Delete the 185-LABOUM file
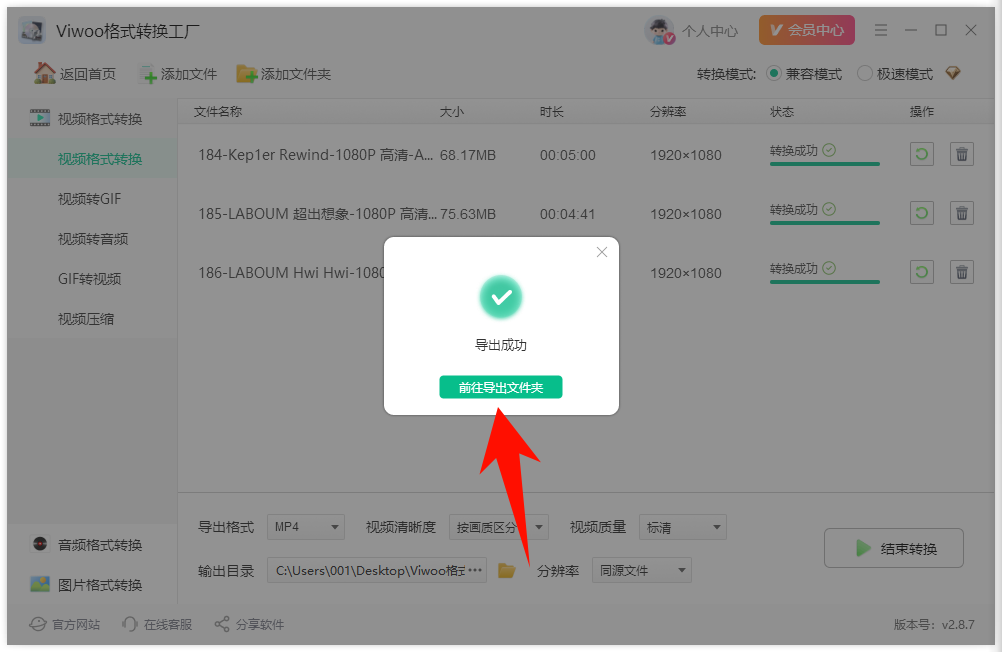Image resolution: width=1002 pixels, height=652 pixels. click(x=962, y=213)
